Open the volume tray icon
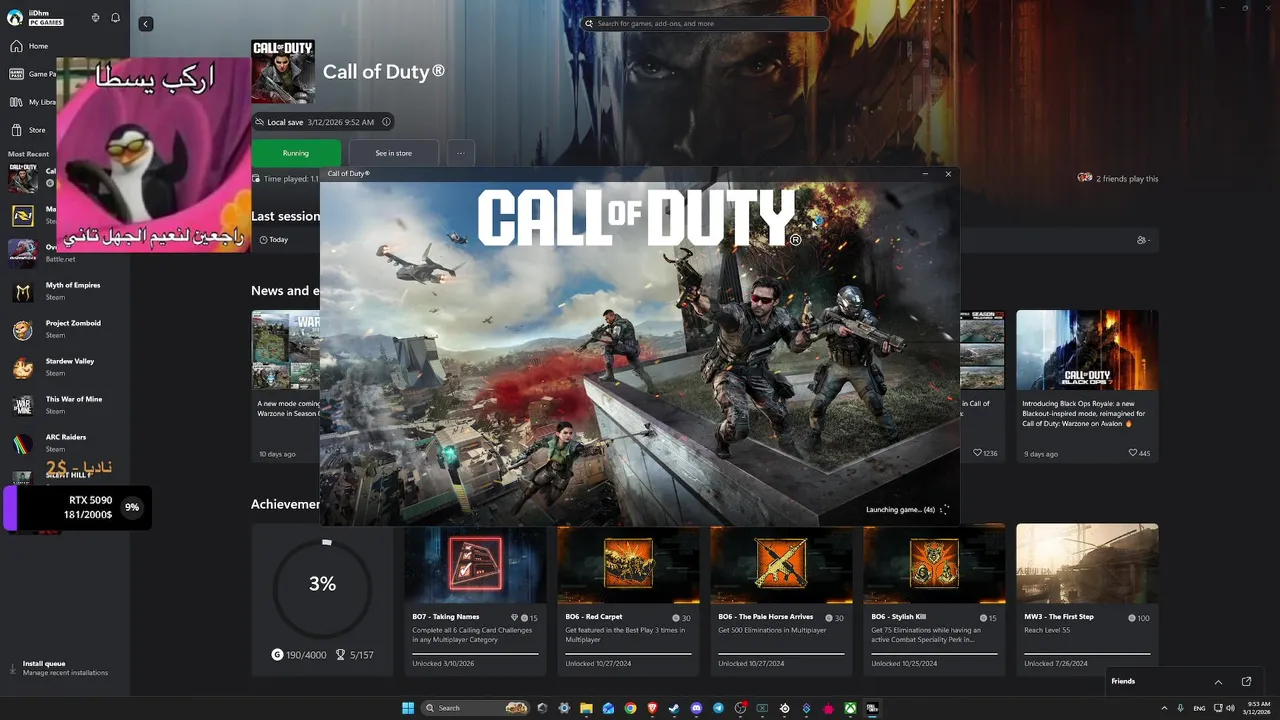The width and height of the screenshot is (1280, 720). [1229, 708]
